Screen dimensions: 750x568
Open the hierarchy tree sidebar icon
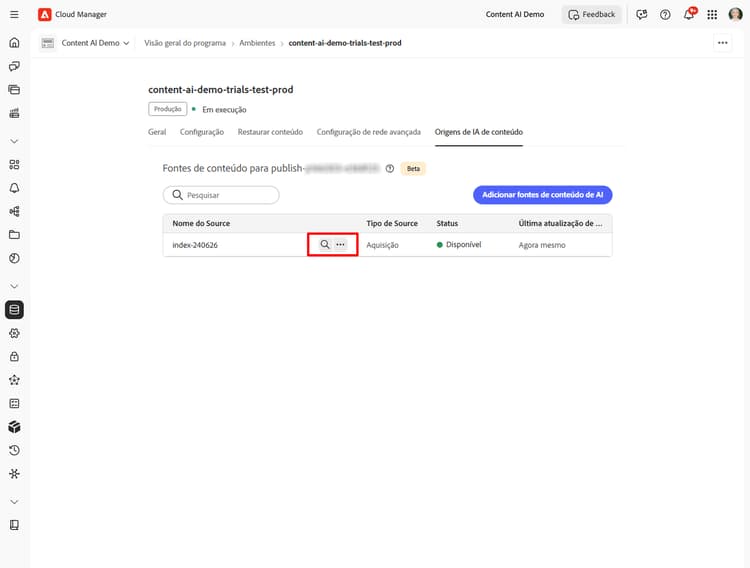coord(14,212)
